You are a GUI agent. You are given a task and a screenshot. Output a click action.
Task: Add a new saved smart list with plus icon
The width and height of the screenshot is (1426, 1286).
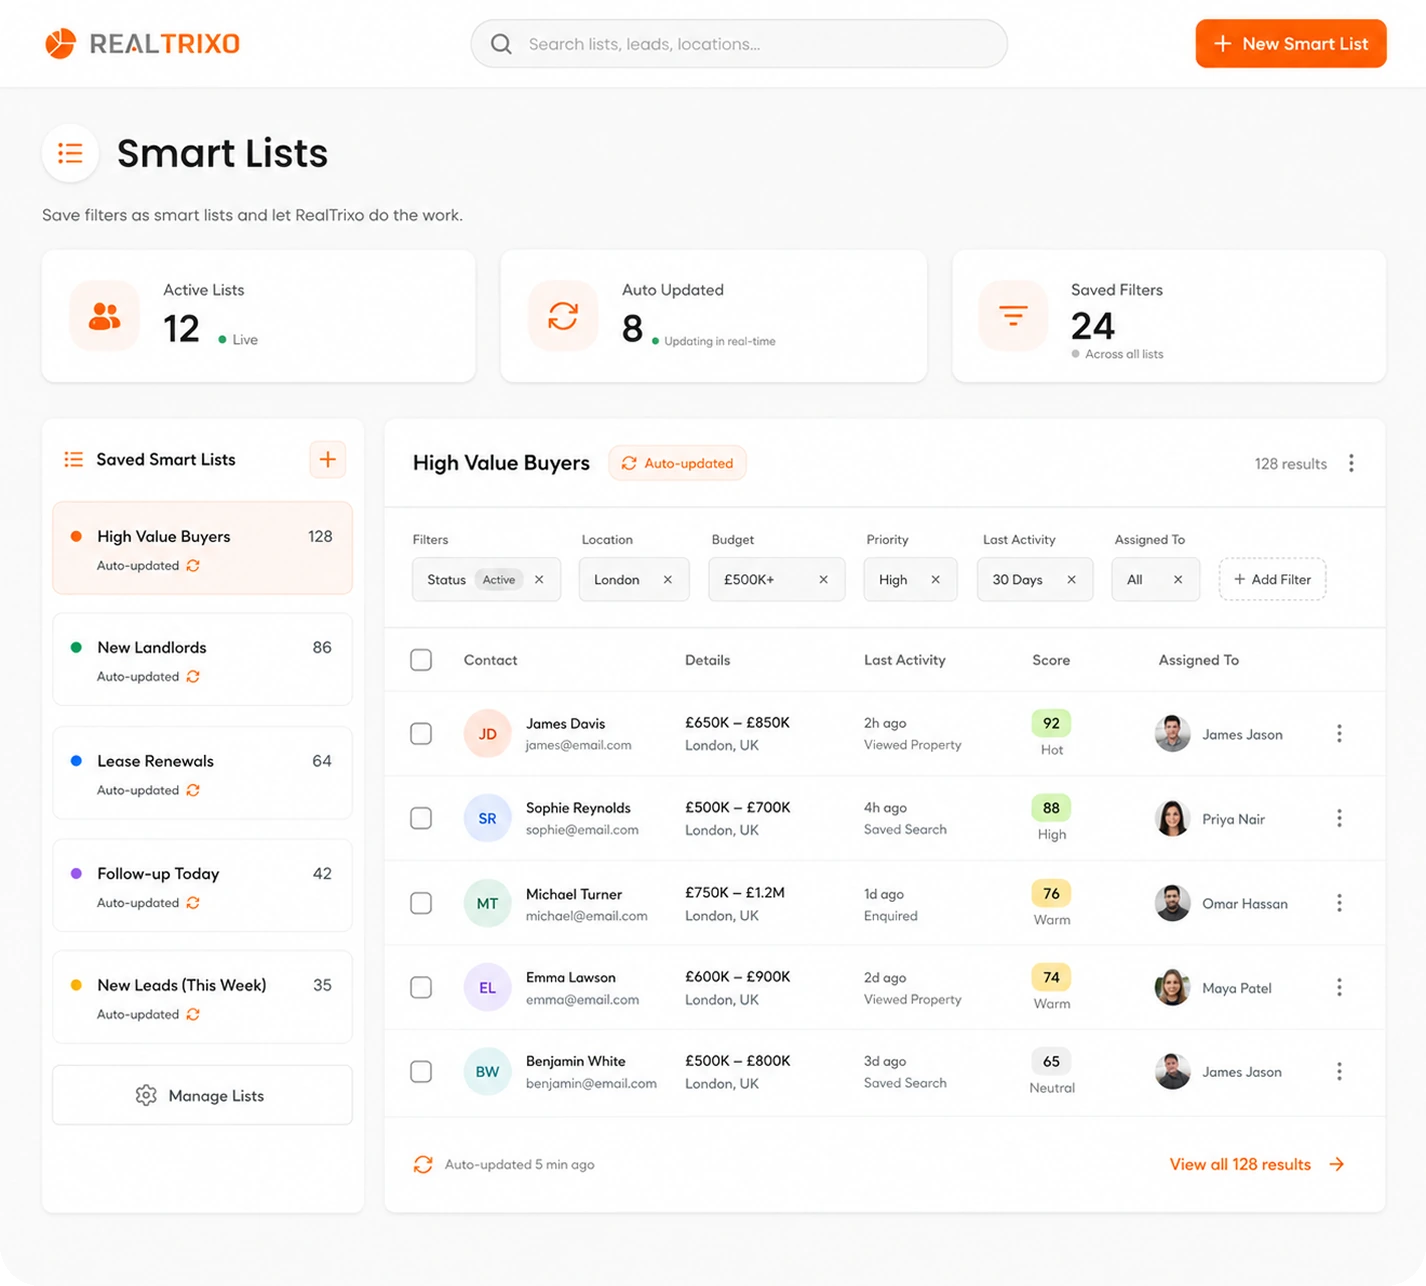tap(327, 460)
